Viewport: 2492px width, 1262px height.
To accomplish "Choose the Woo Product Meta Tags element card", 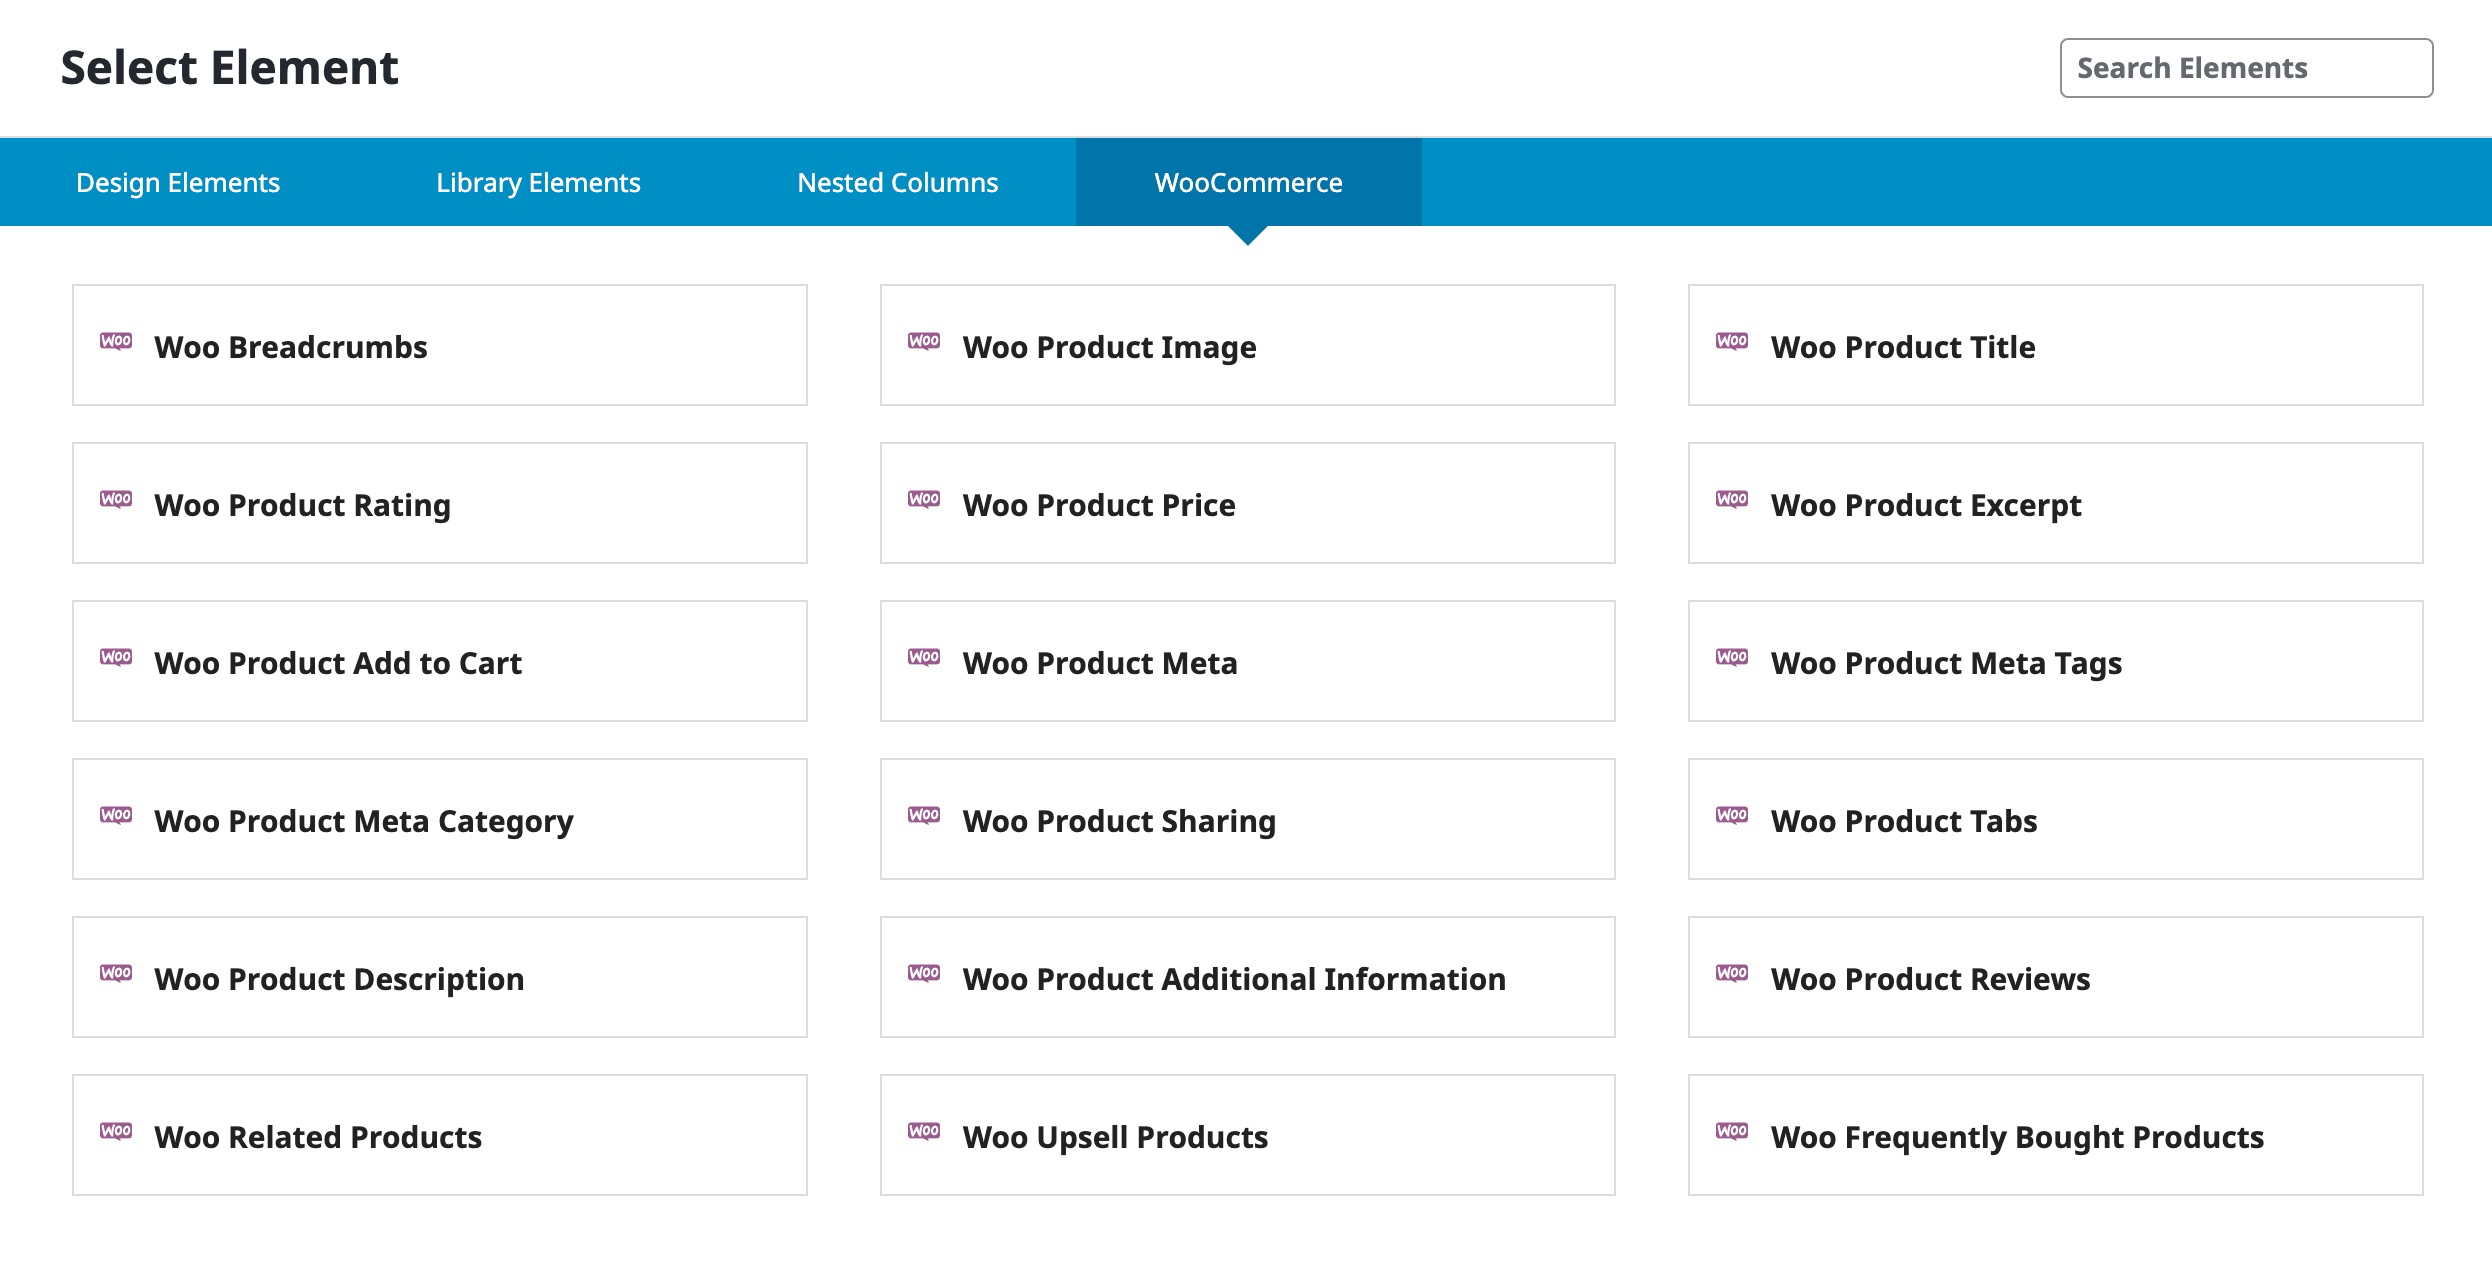I will pyautogui.click(x=2056, y=661).
